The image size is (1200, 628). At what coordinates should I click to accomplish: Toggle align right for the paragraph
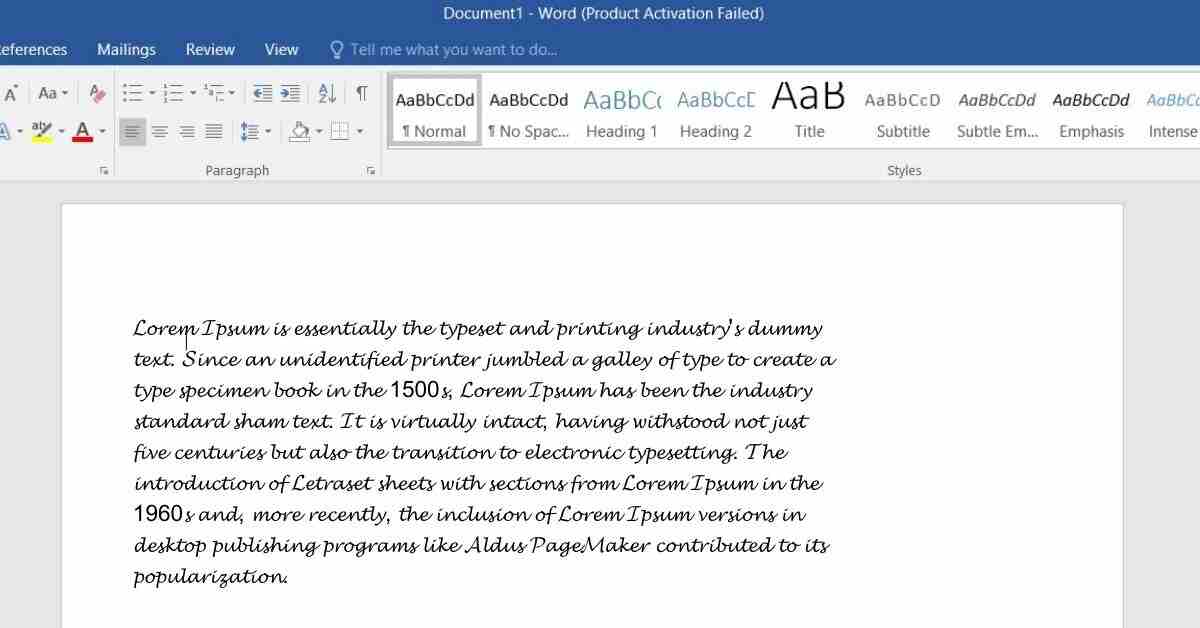187,131
